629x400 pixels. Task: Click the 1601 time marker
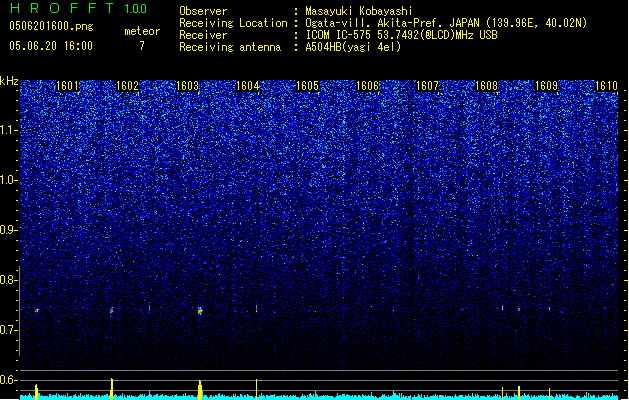pyautogui.click(x=67, y=86)
